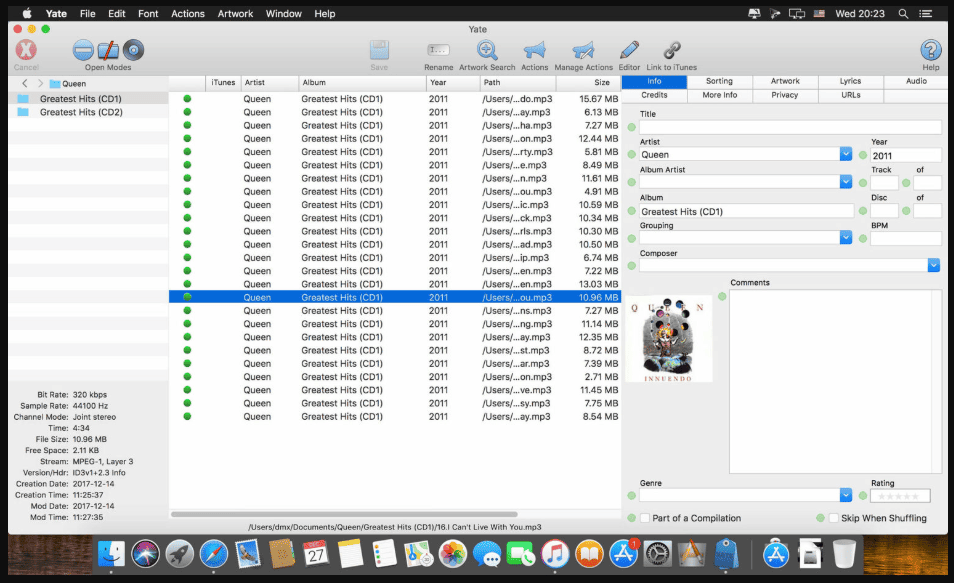954x583 pixels.
Task: Toggle the green indicator beside Year
Action: 863,155
